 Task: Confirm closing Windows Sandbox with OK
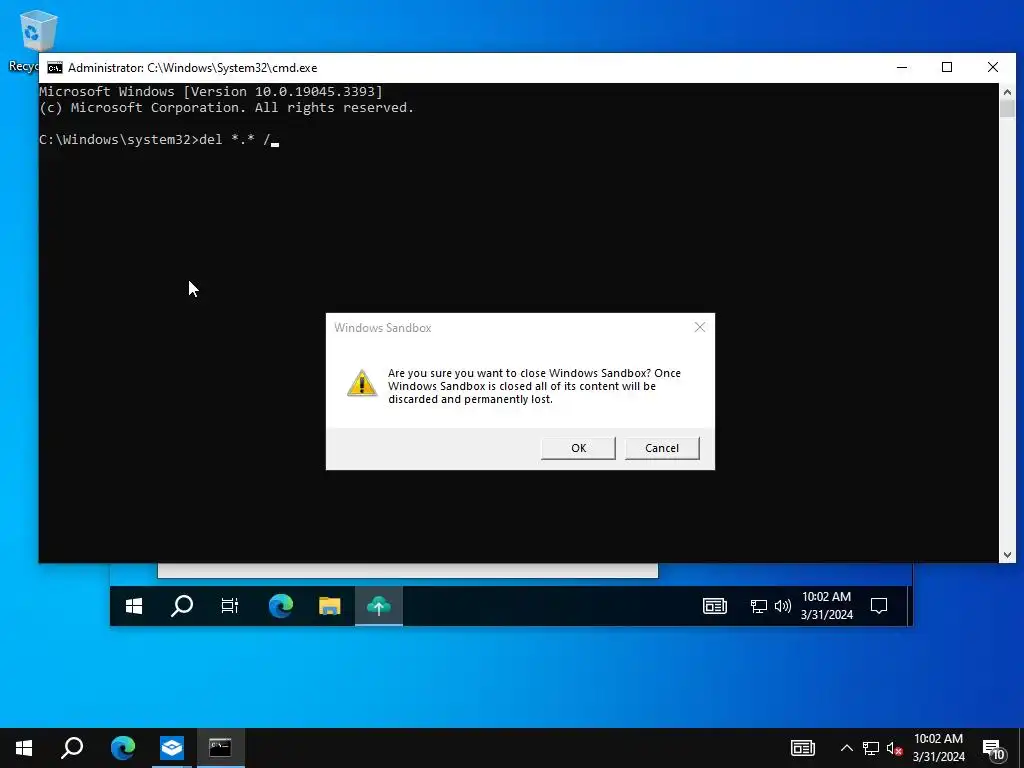tap(578, 448)
